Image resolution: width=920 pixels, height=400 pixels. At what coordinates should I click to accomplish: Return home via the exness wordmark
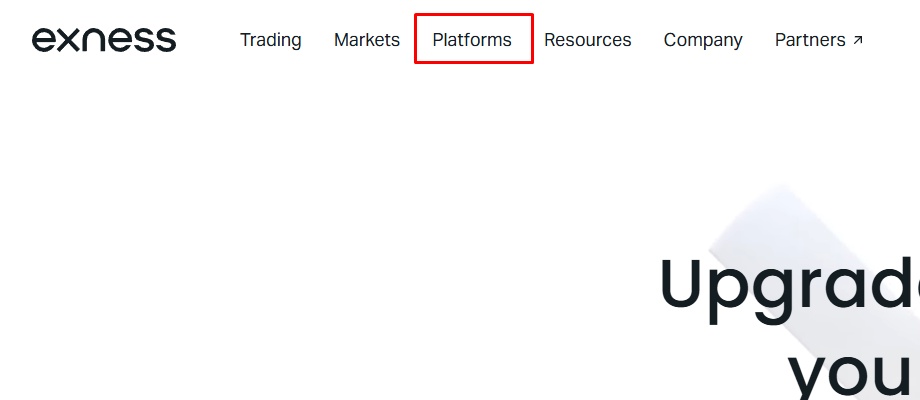point(104,40)
